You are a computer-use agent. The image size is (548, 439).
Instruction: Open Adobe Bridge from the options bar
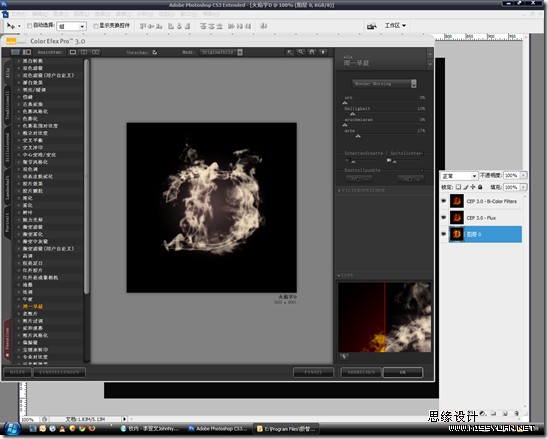(x=372, y=26)
